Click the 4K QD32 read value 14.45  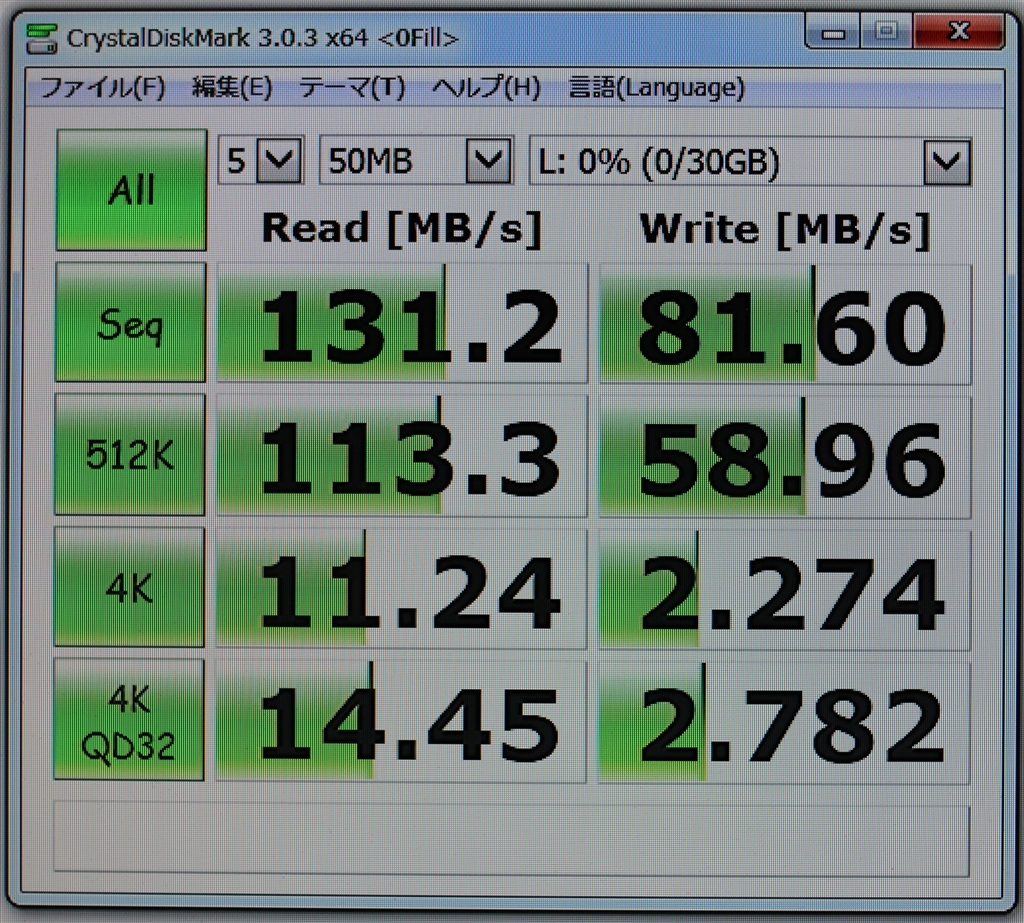click(x=400, y=721)
